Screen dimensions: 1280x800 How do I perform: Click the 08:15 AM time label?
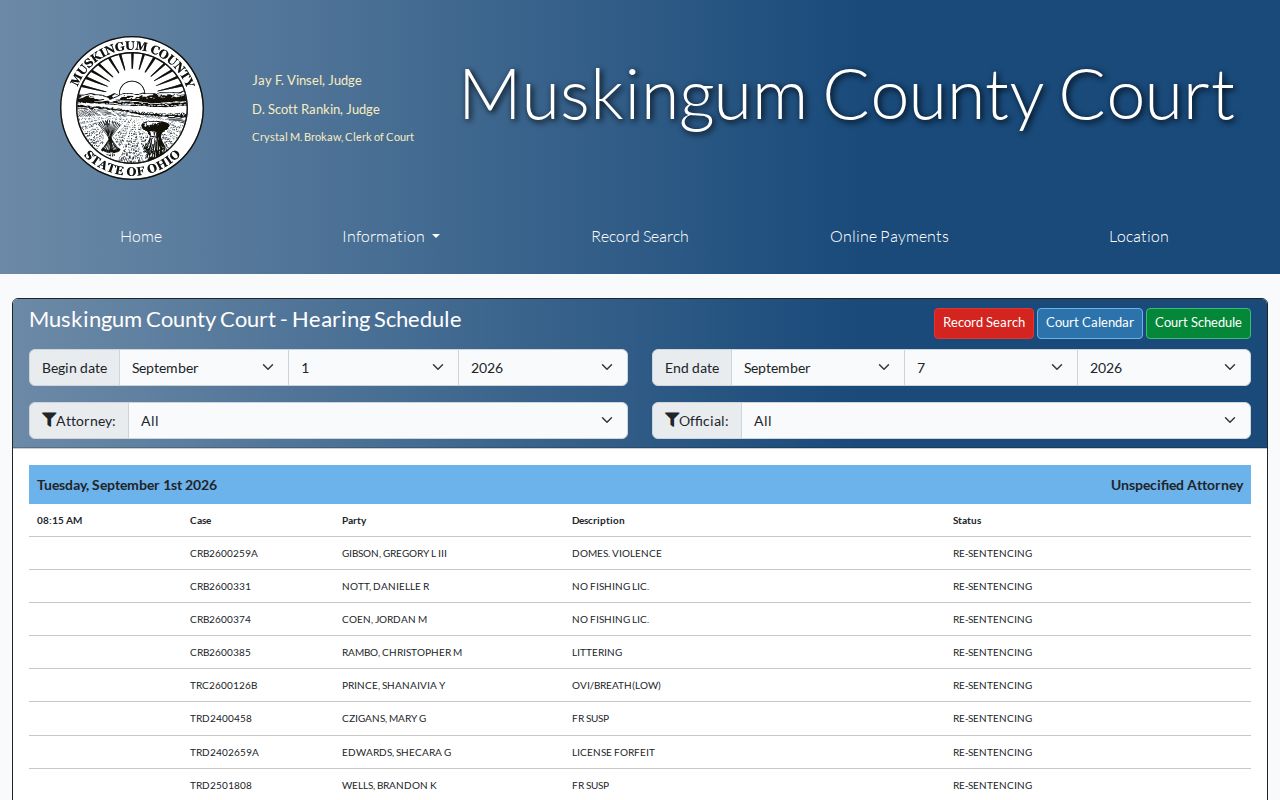(x=60, y=520)
